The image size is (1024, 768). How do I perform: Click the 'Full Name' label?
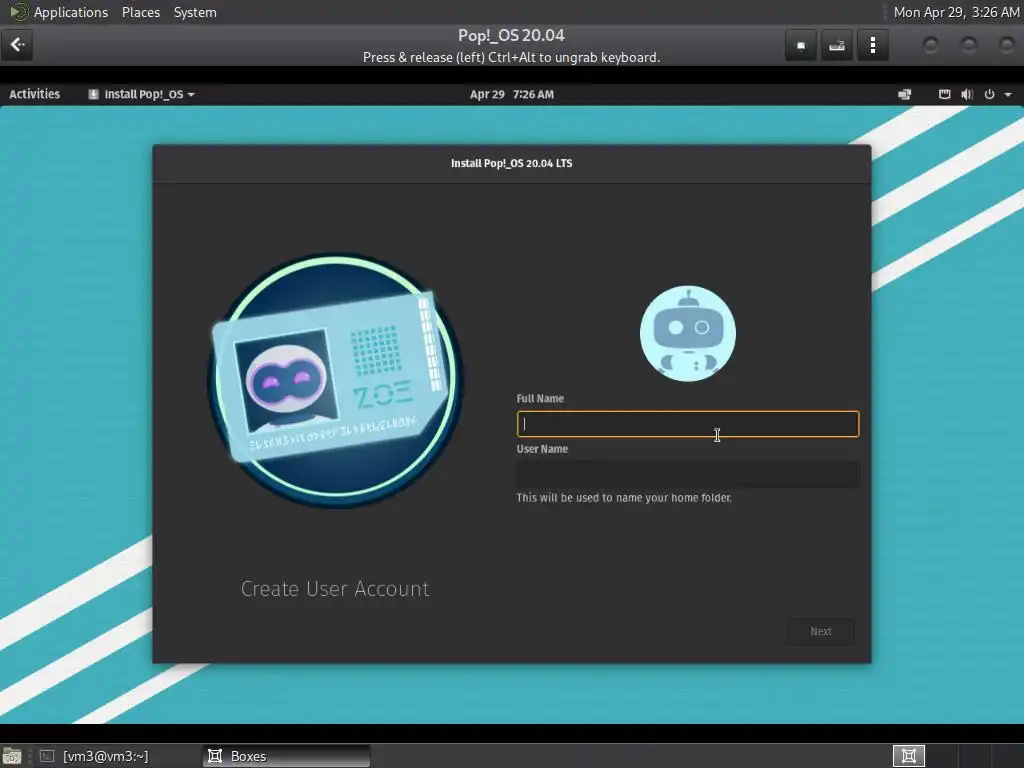(540, 398)
